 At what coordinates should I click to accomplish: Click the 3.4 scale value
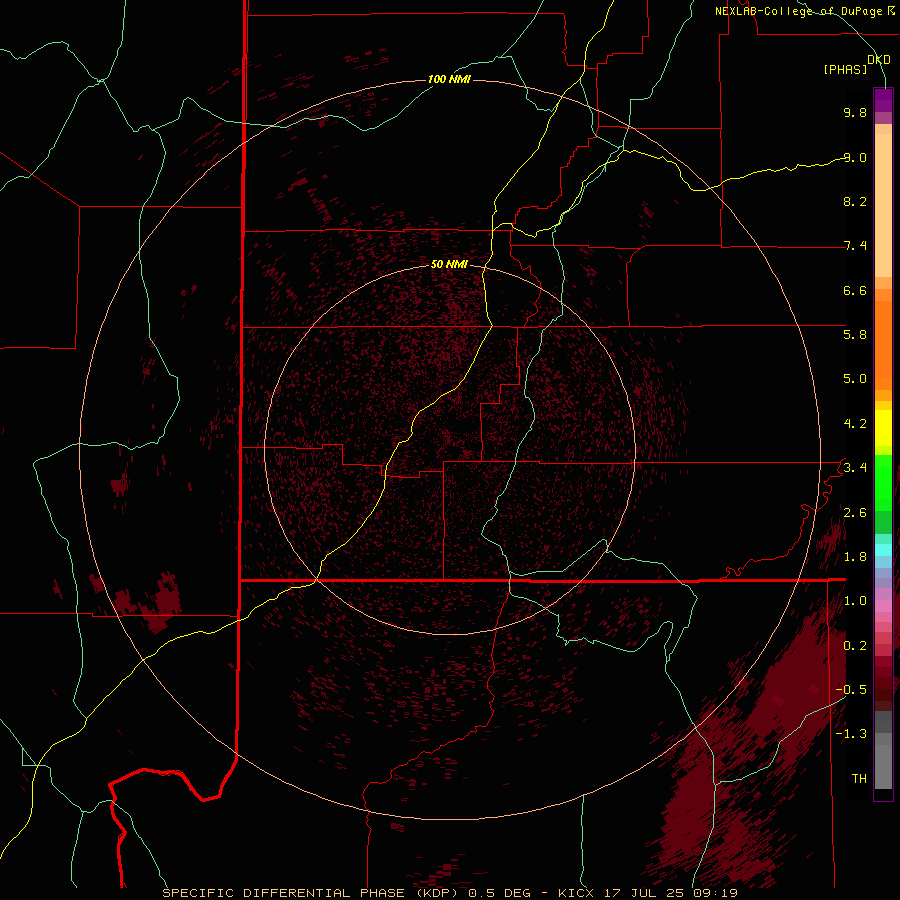(x=855, y=468)
